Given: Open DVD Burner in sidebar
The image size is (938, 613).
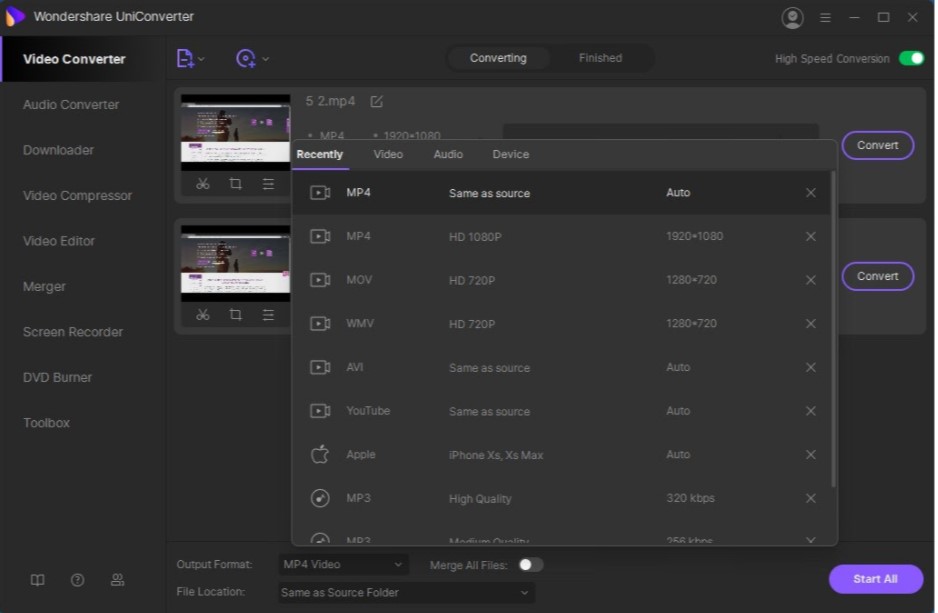Looking at the screenshot, I should [57, 377].
